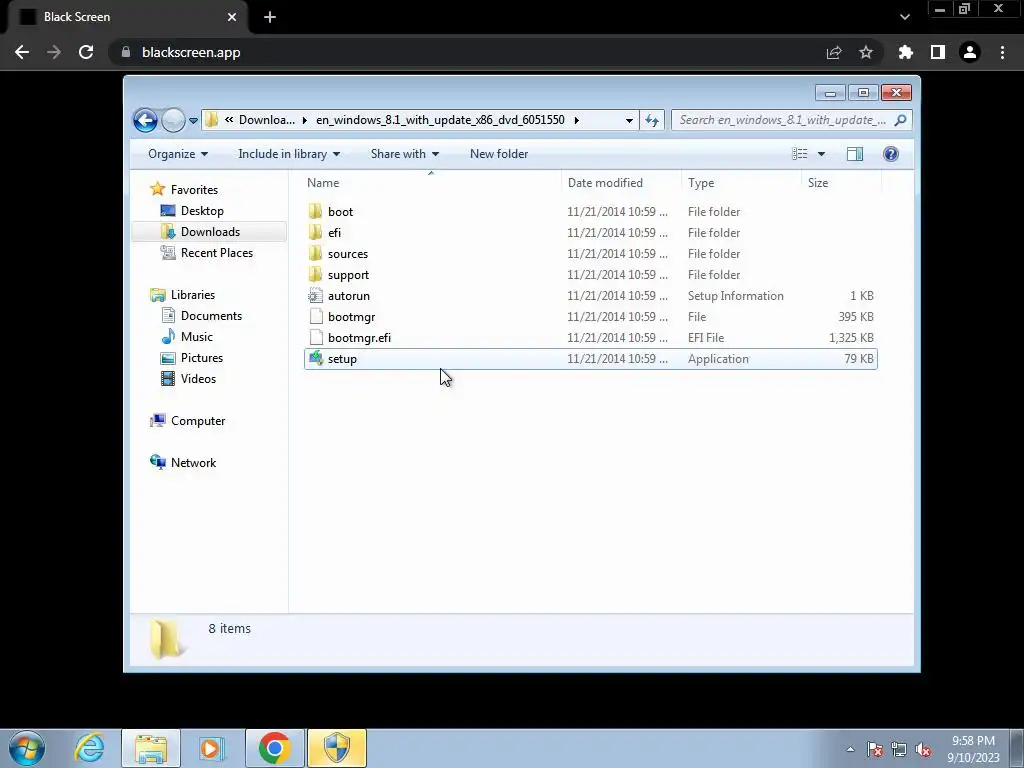
Task: Bookmark this page with the star icon
Action: coord(866,52)
